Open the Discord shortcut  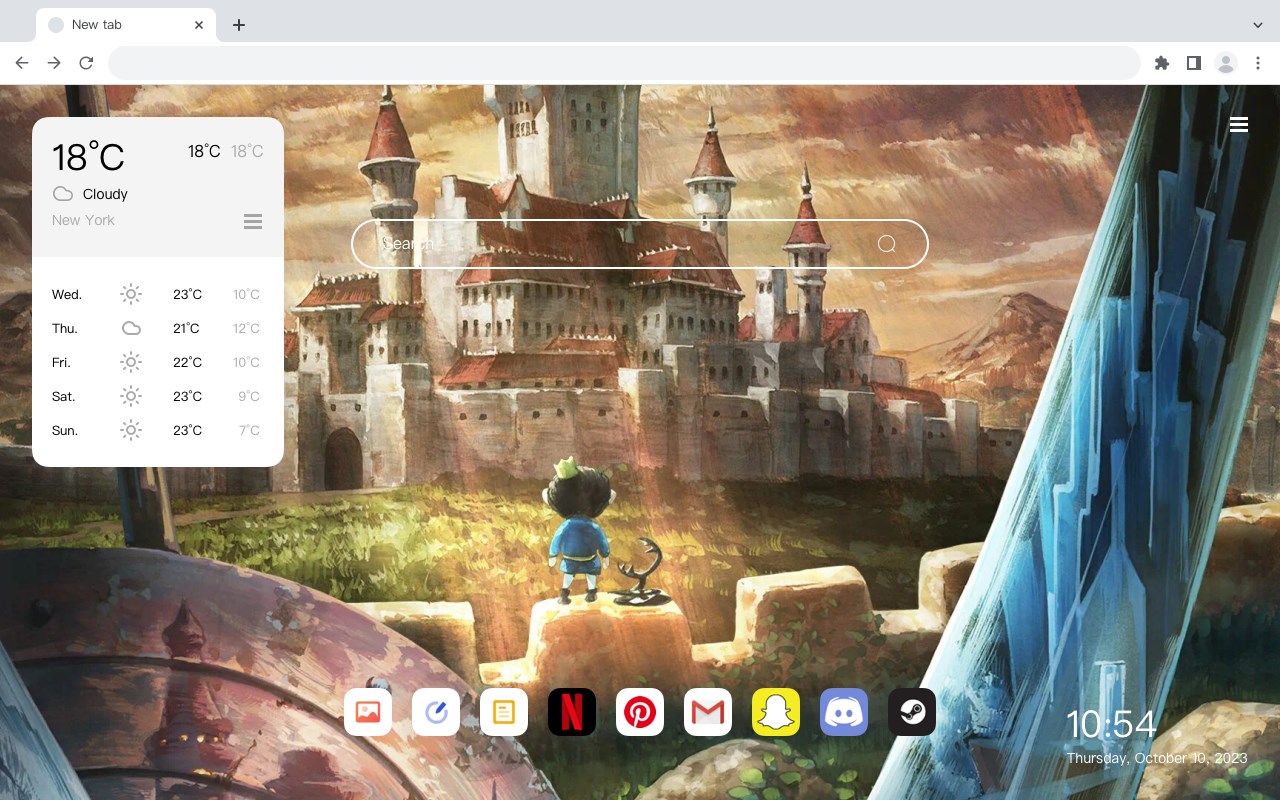pos(844,712)
